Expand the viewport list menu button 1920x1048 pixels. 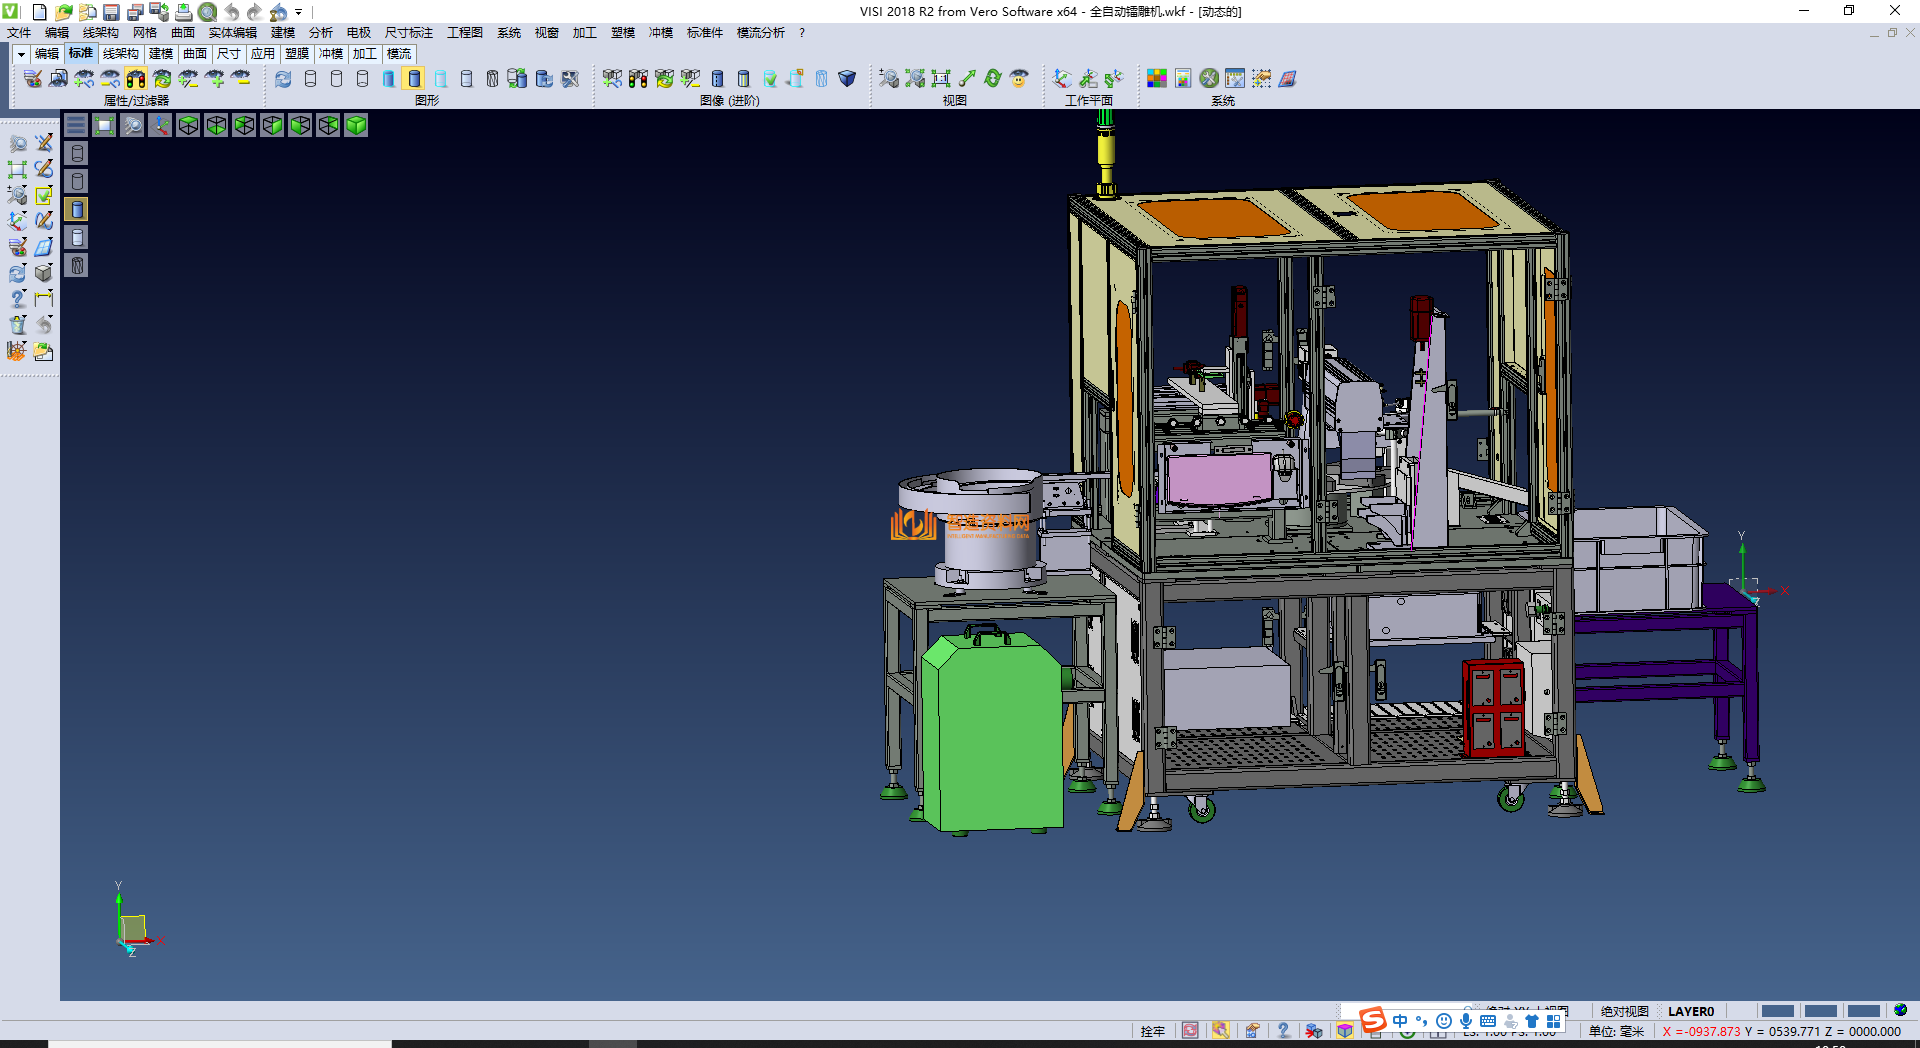coord(76,125)
